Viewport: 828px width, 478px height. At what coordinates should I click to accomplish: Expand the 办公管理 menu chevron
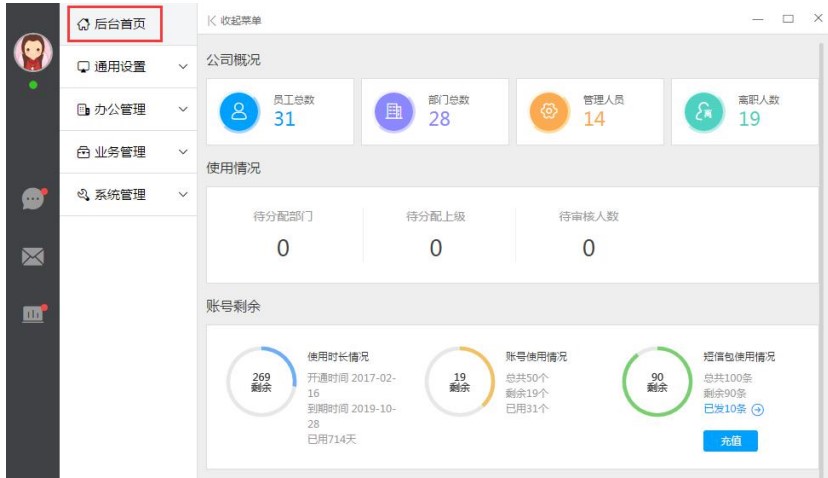182,110
